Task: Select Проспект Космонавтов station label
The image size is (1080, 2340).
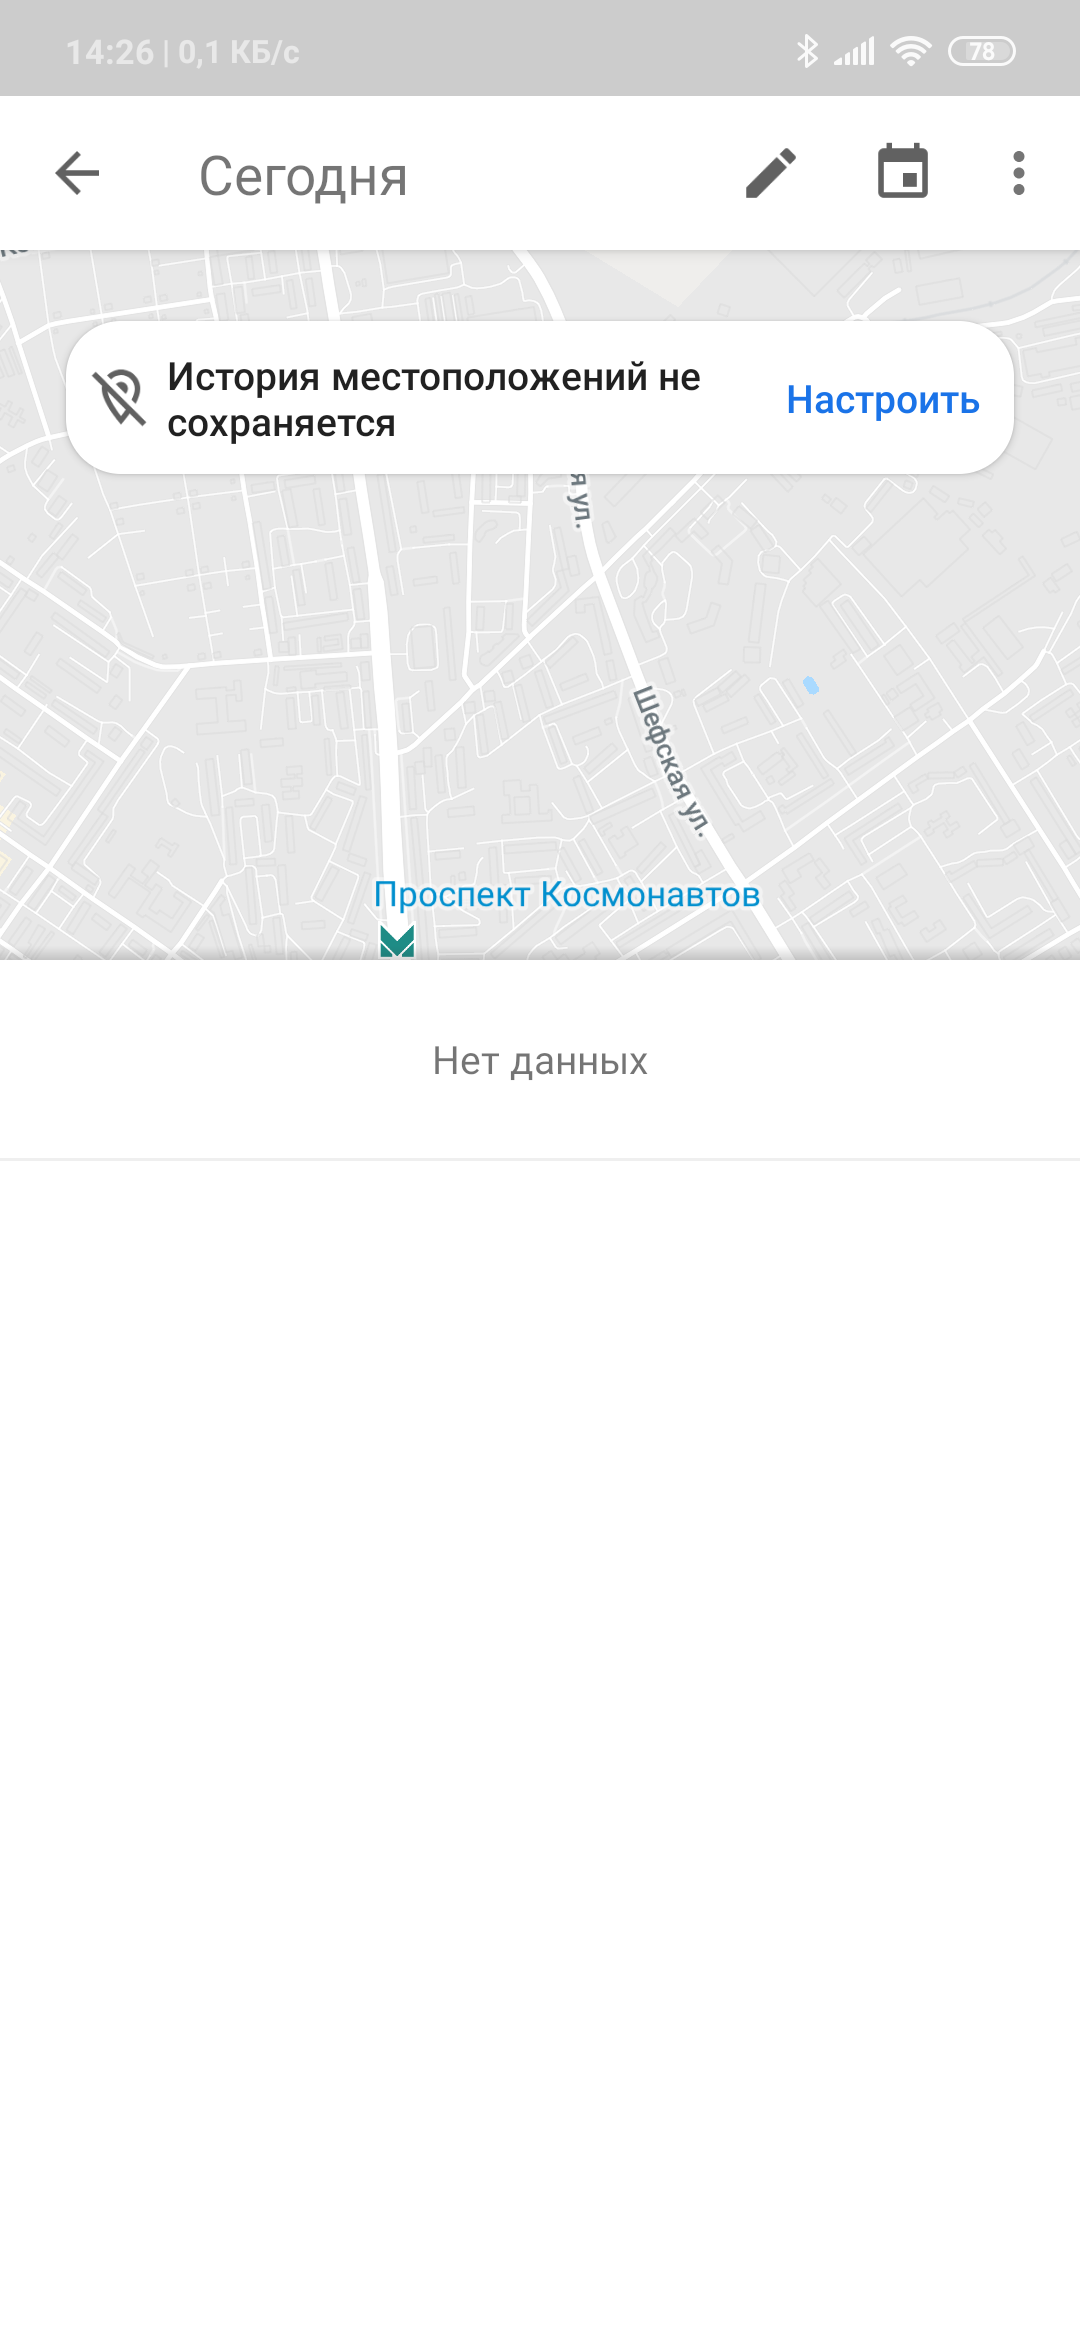Action: click(567, 894)
